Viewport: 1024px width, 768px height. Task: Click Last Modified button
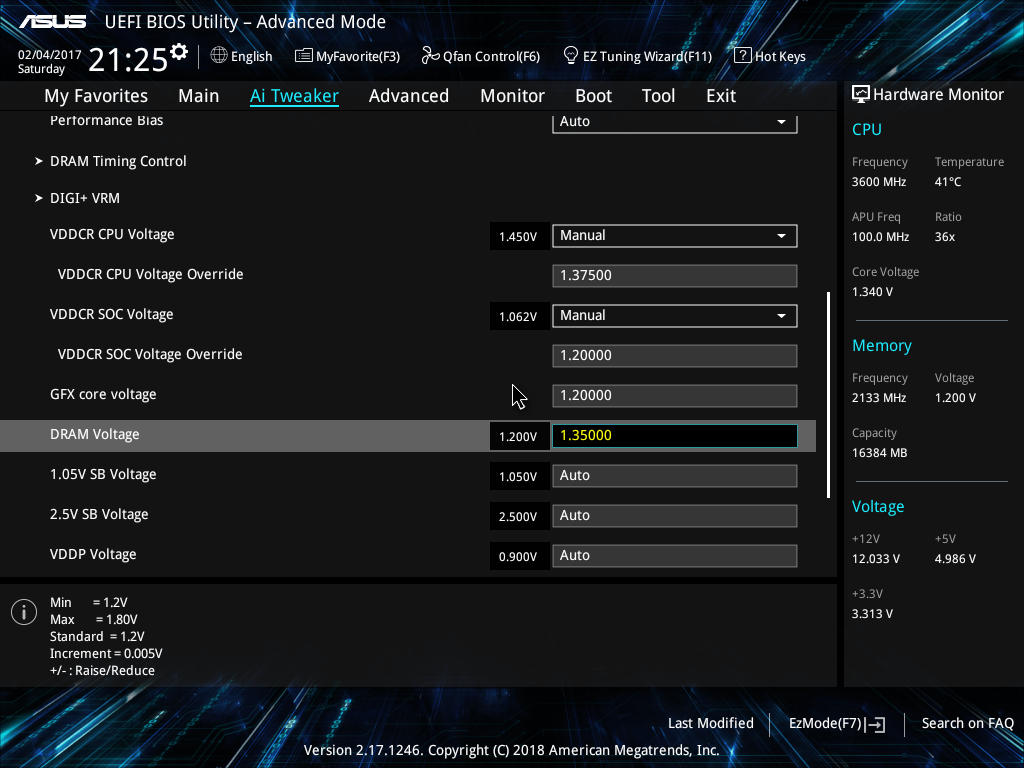click(711, 724)
